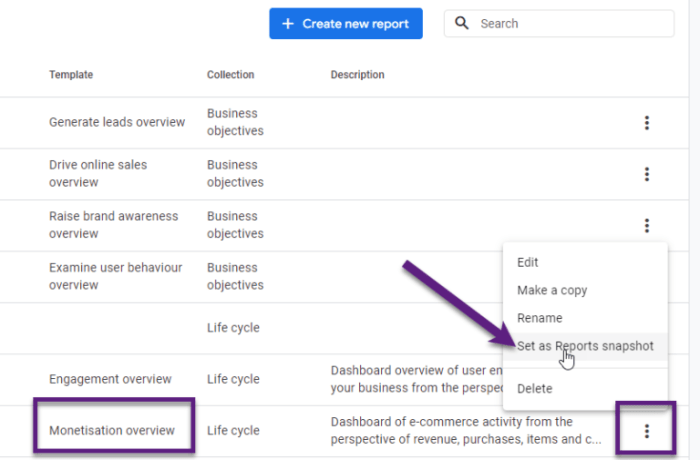Click the magnifier icon in search box
The image size is (700, 460).
(x=462, y=23)
